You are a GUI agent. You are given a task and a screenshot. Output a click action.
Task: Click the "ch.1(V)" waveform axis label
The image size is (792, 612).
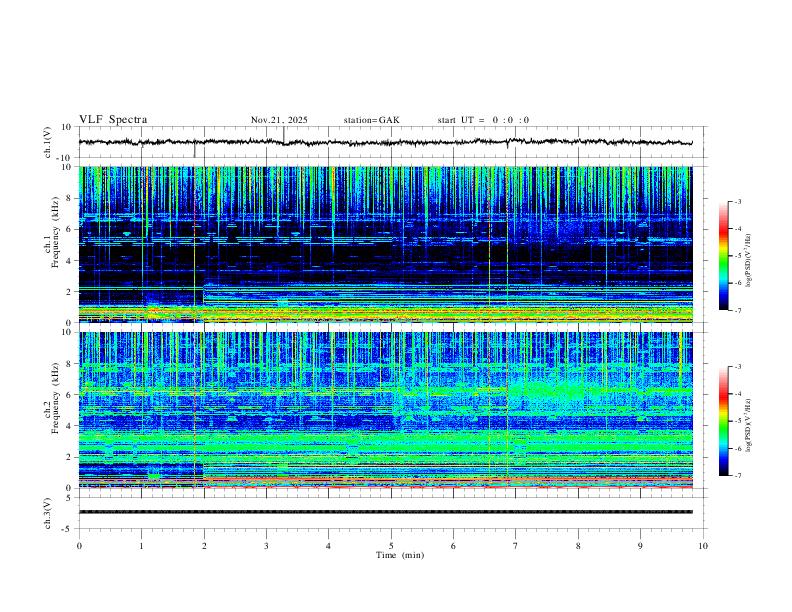pyautogui.click(x=48, y=142)
